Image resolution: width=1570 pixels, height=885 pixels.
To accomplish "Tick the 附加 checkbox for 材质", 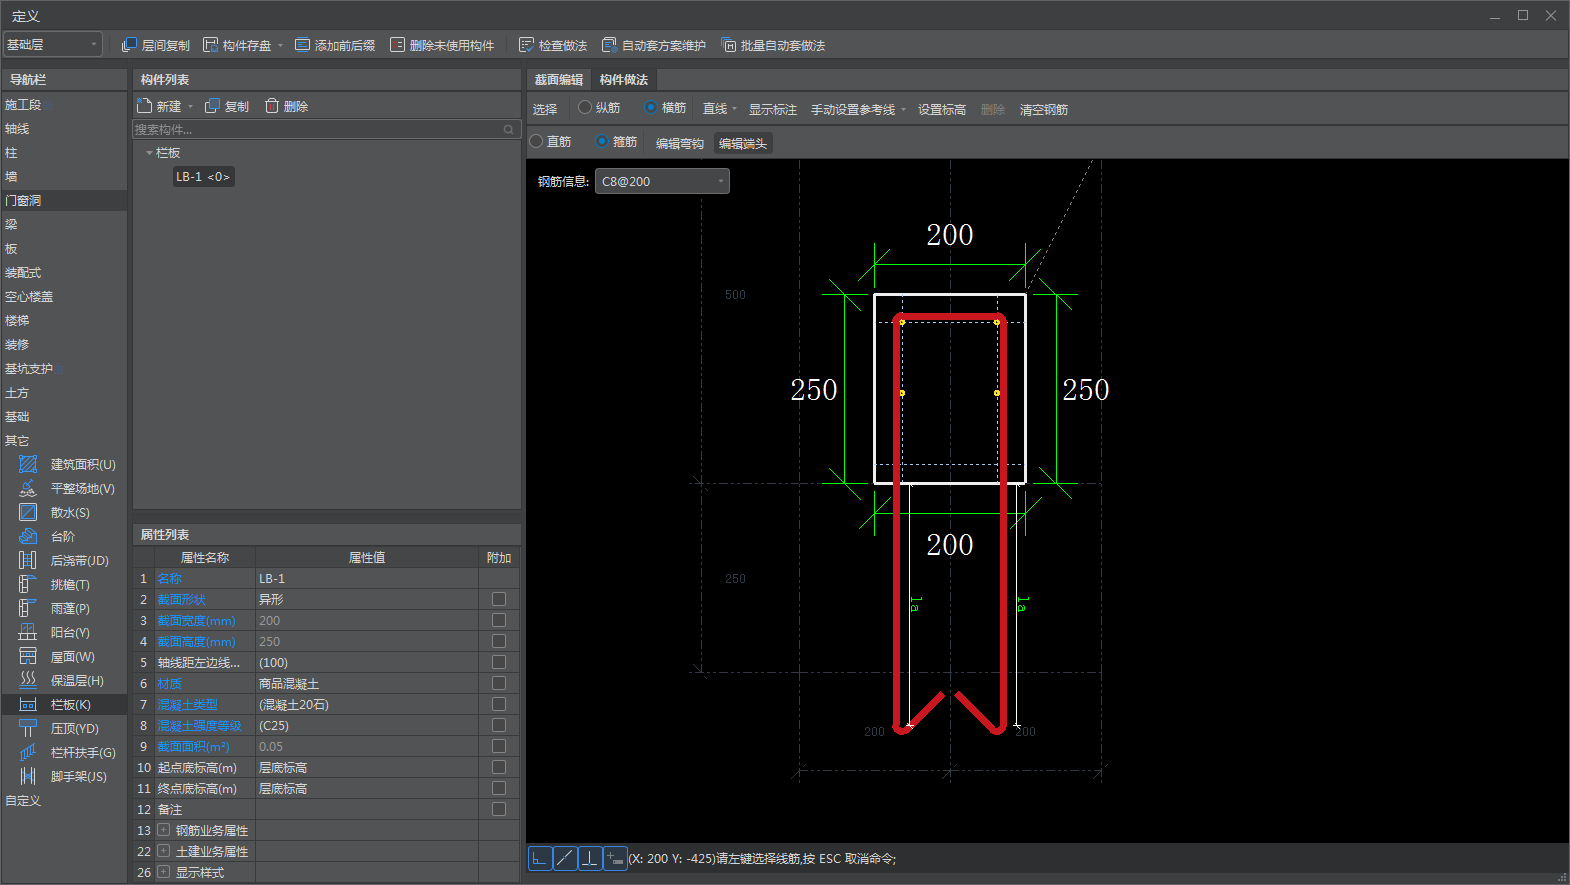I will (x=499, y=683).
